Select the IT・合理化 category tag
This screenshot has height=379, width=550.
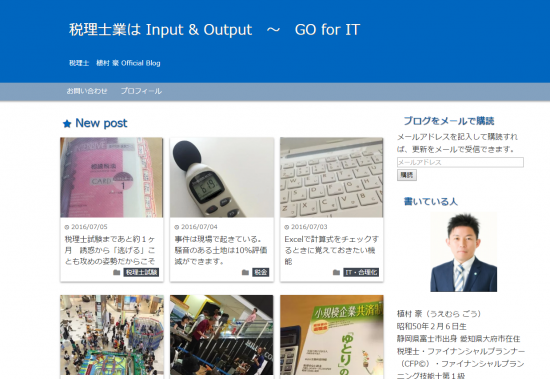click(361, 272)
